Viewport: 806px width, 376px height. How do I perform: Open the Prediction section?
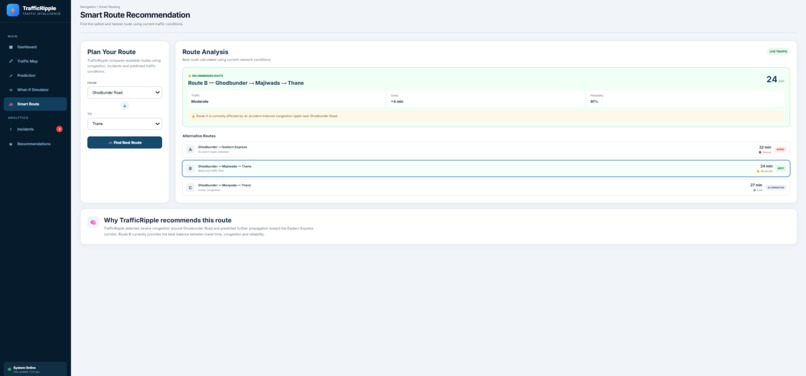tap(35, 76)
